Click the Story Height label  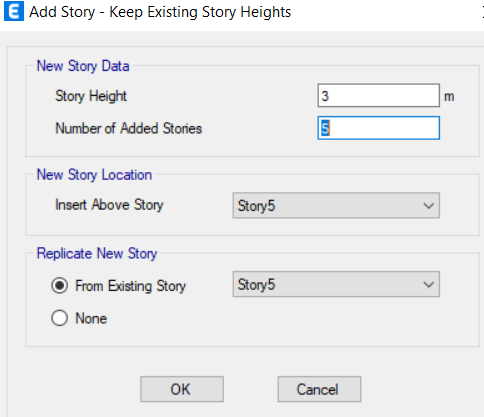click(x=91, y=96)
